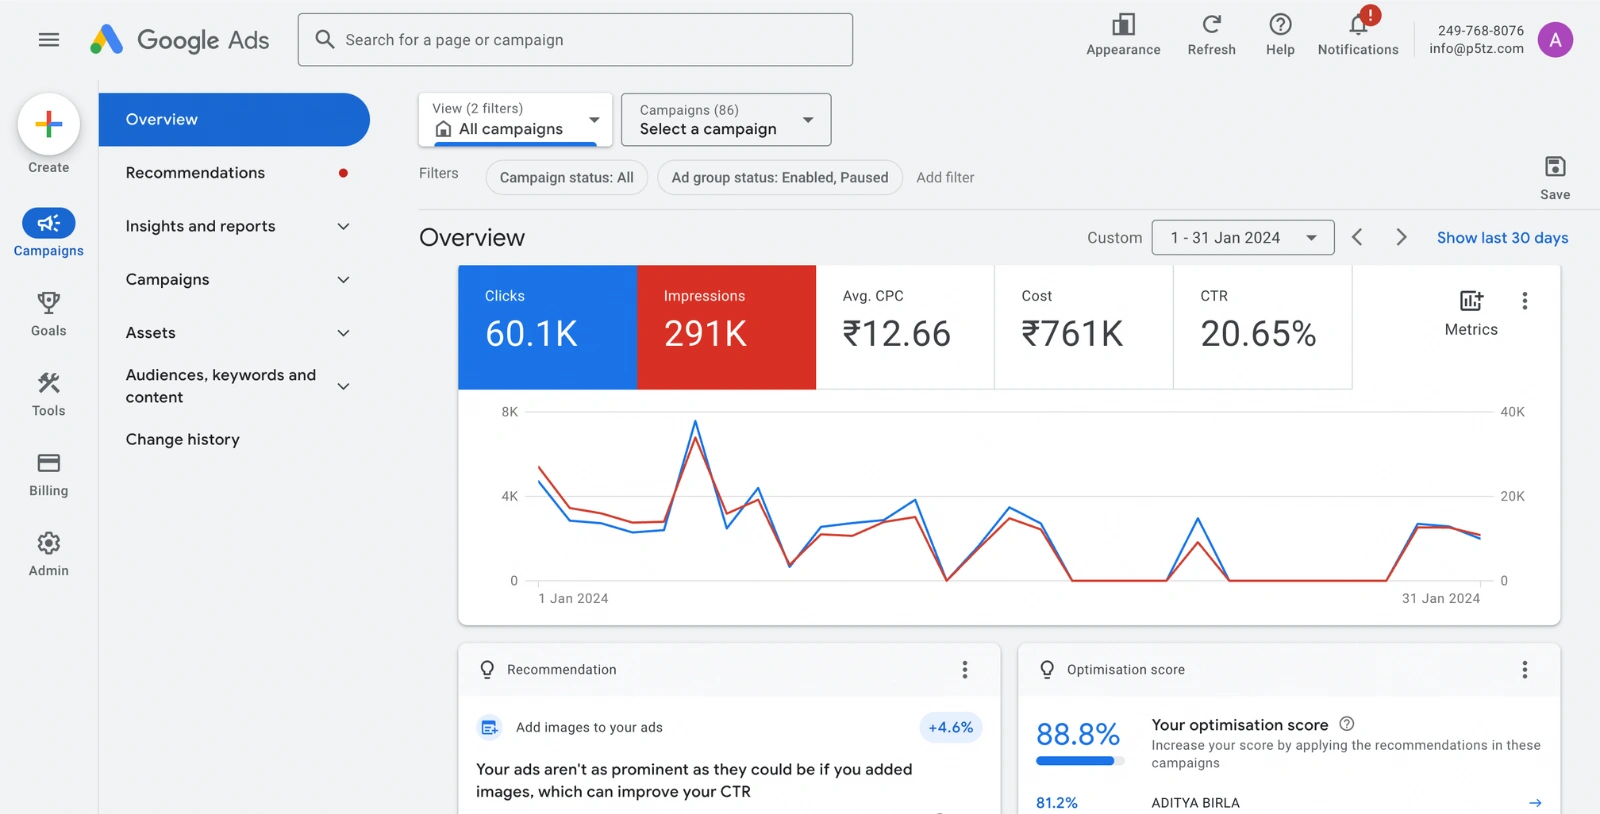Open the account avatar A
This screenshot has height=814, width=1600.
click(1555, 40)
